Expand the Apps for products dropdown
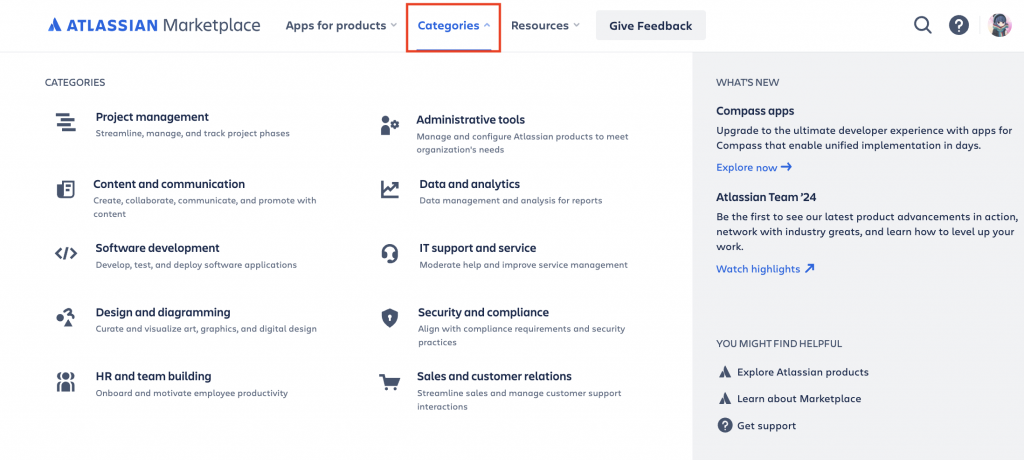1024x460 pixels. click(x=341, y=26)
